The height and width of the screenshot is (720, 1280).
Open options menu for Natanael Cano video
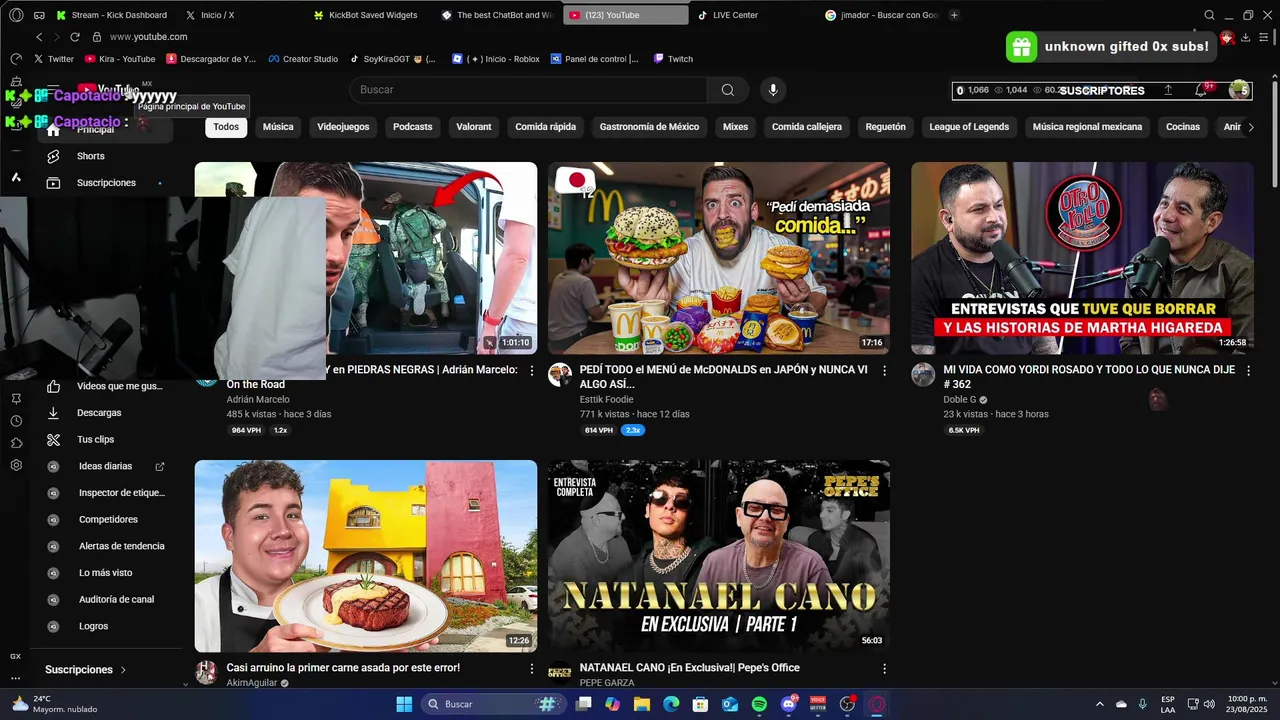click(884, 668)
